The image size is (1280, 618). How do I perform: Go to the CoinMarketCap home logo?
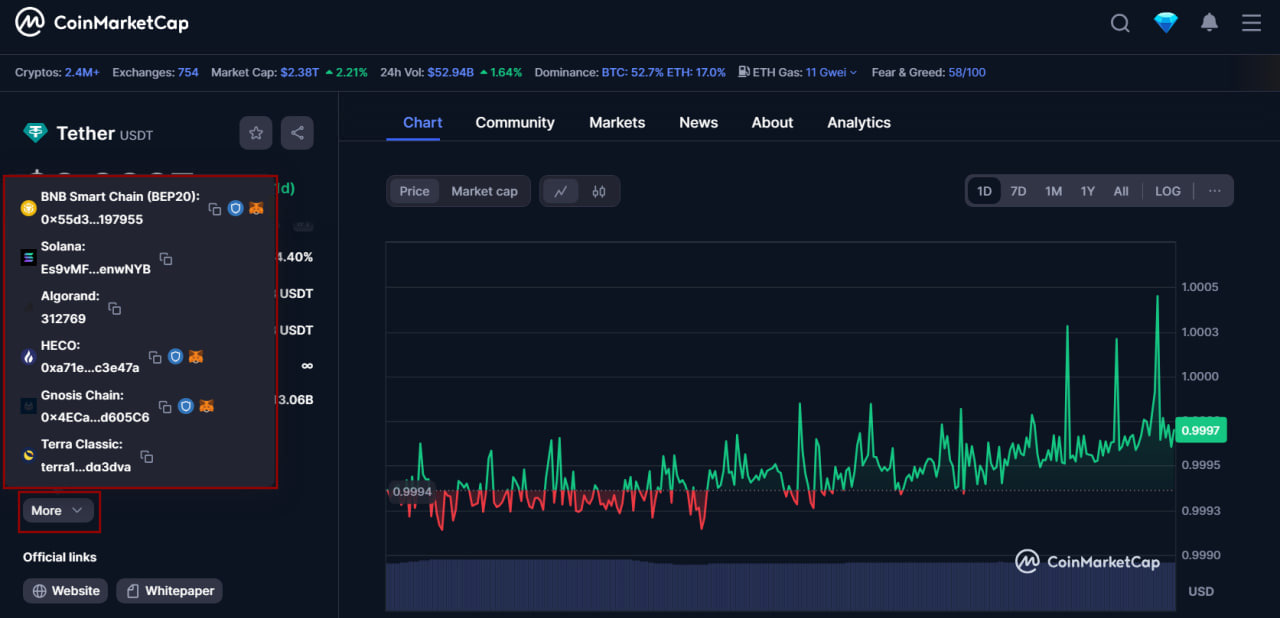[x=102, y=22]
